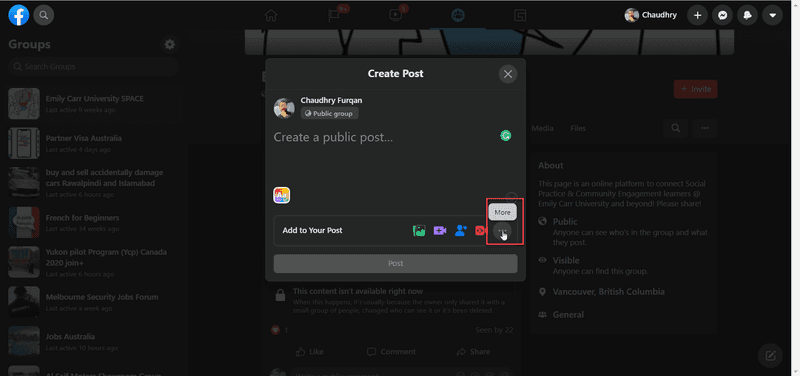Screen dimensions: 800x376
Task: Click the group search magnifier button
Action: click(x=676, y=129)
